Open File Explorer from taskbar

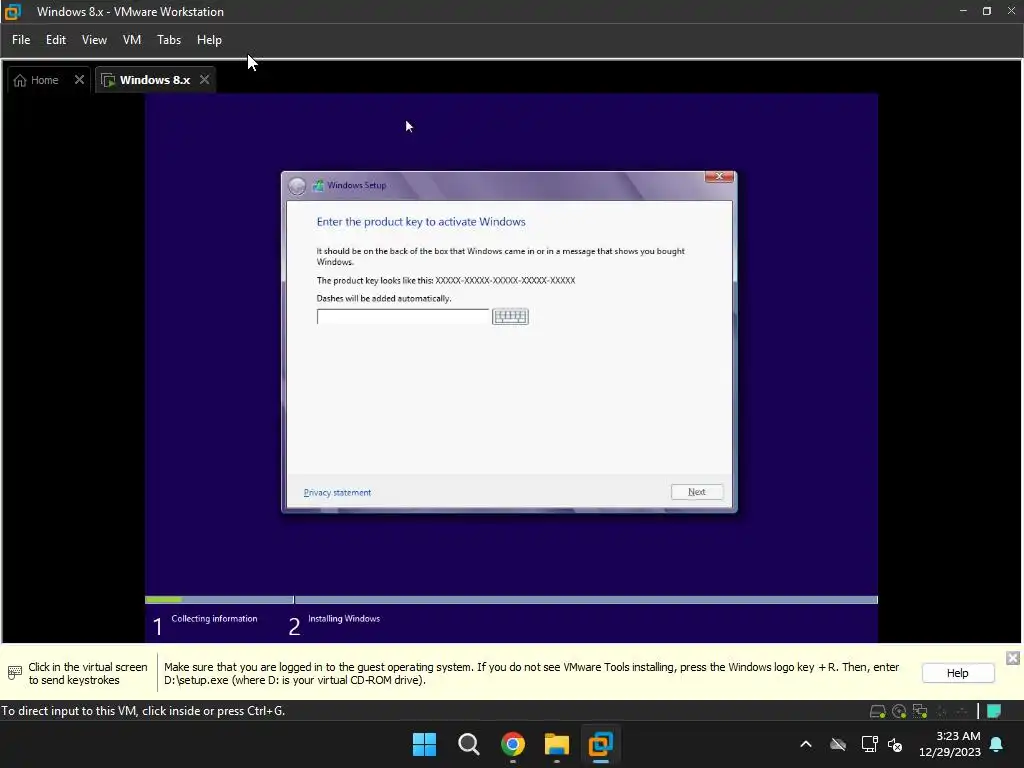tap(556, 744)
